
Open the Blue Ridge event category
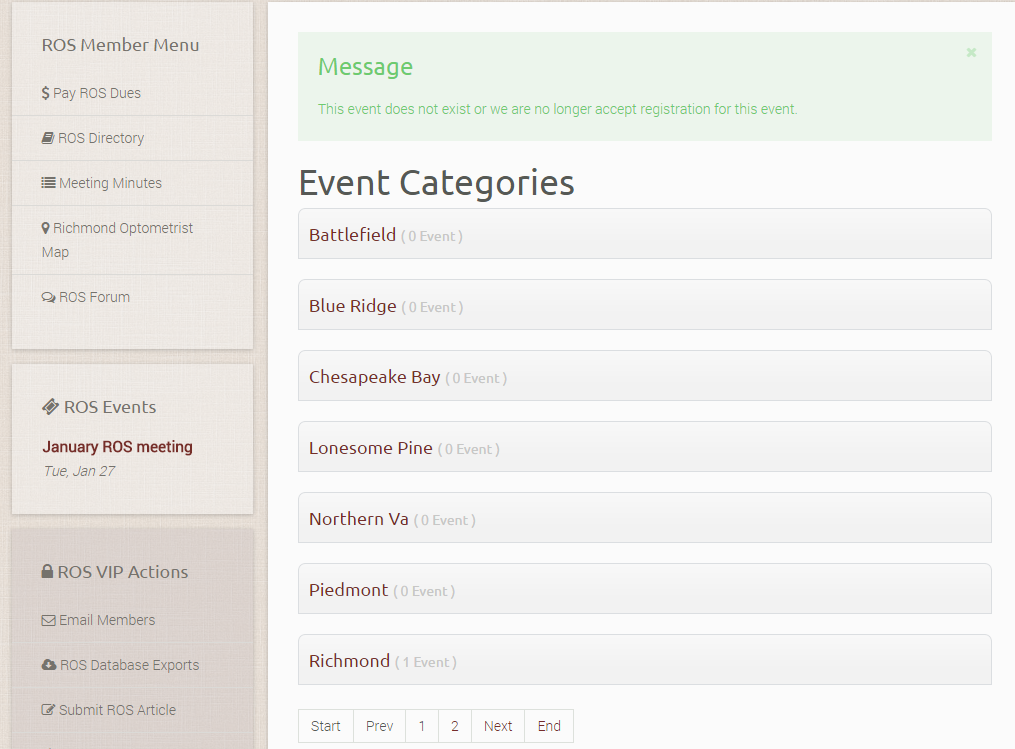coord(352,306)
